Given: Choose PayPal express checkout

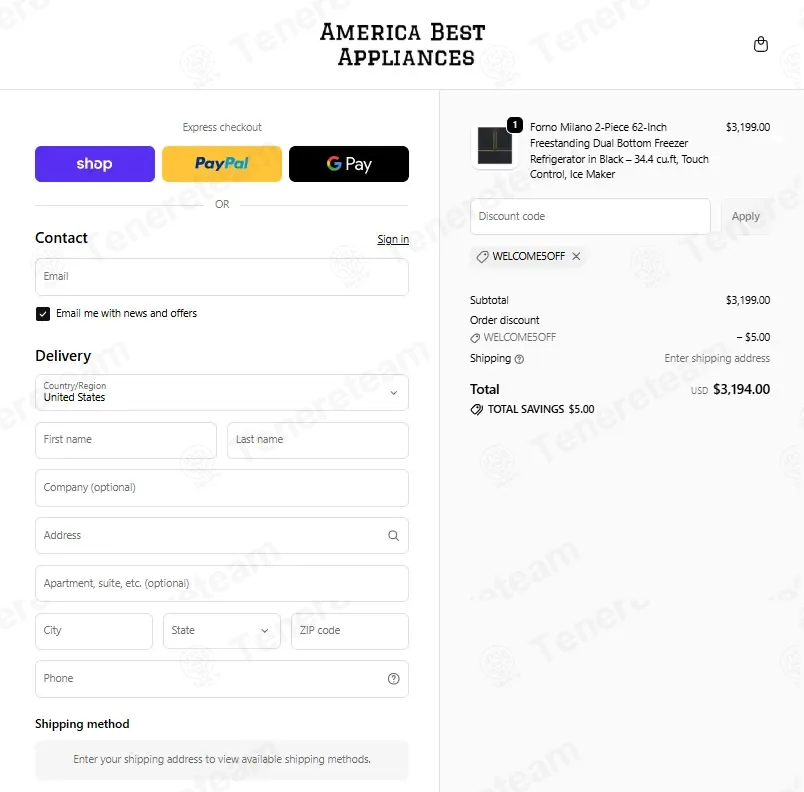Looking at the screenshot, I should [222, 164].
